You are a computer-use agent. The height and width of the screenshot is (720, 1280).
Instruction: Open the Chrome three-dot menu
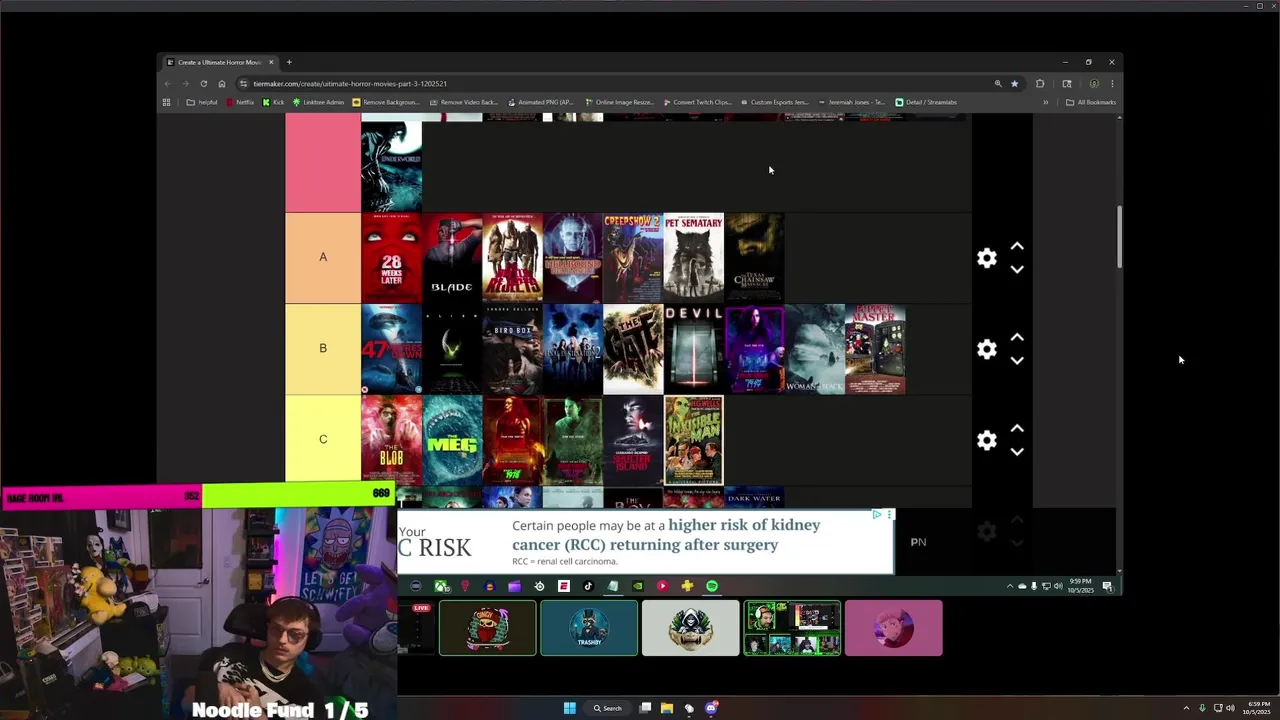1112,84
